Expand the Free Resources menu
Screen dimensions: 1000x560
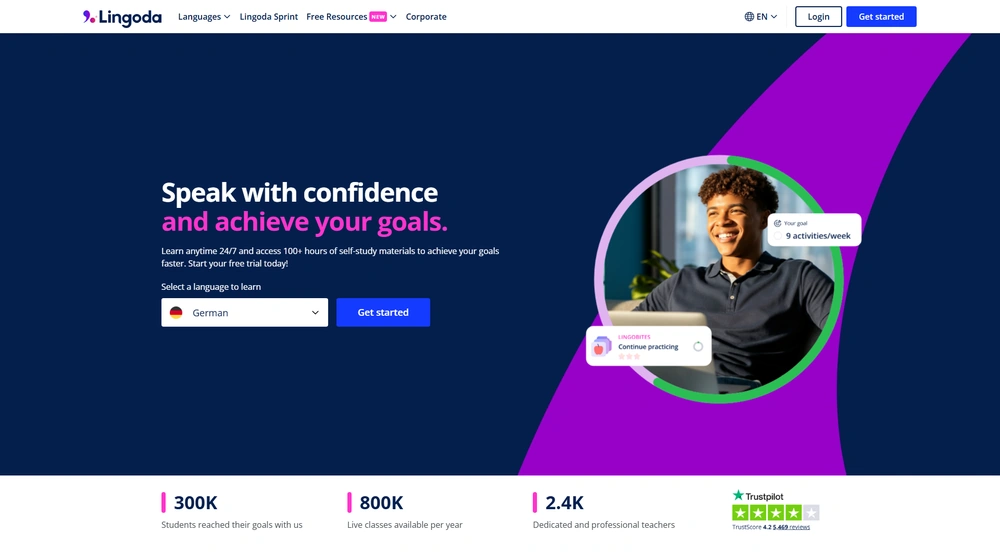coord(351,17)
